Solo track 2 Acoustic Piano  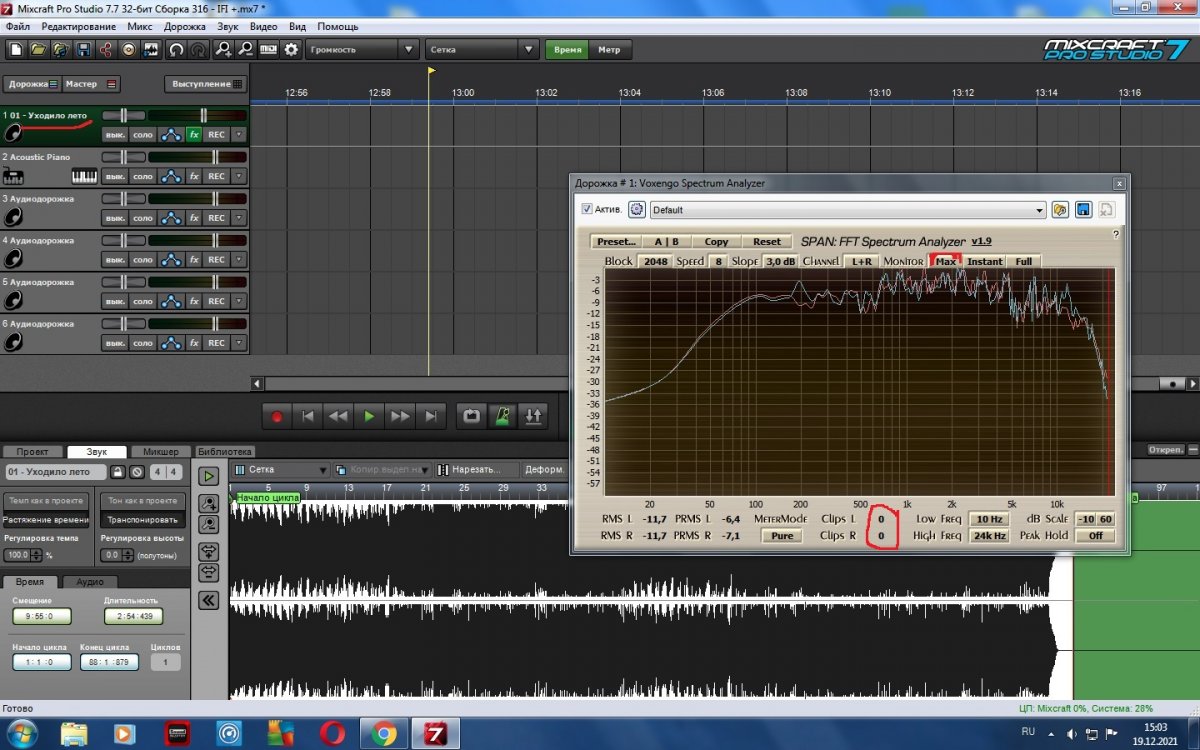coord(143,176)
